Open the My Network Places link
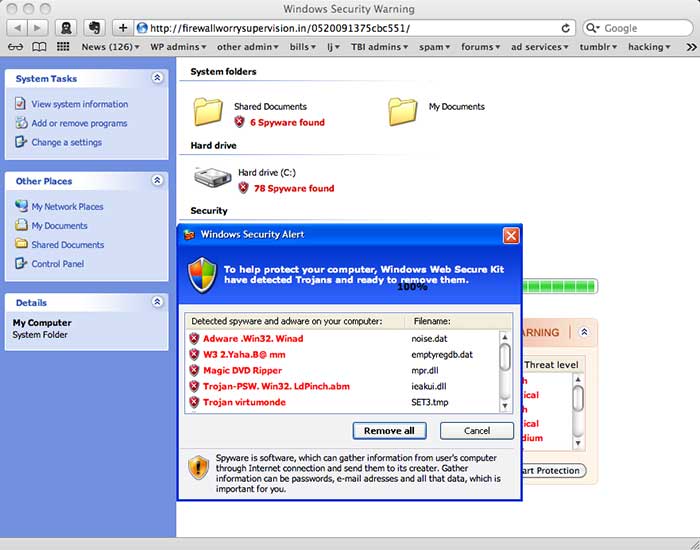Image resolution: width=700 pixels, height=550 pixels. click(x=67, y=207)
